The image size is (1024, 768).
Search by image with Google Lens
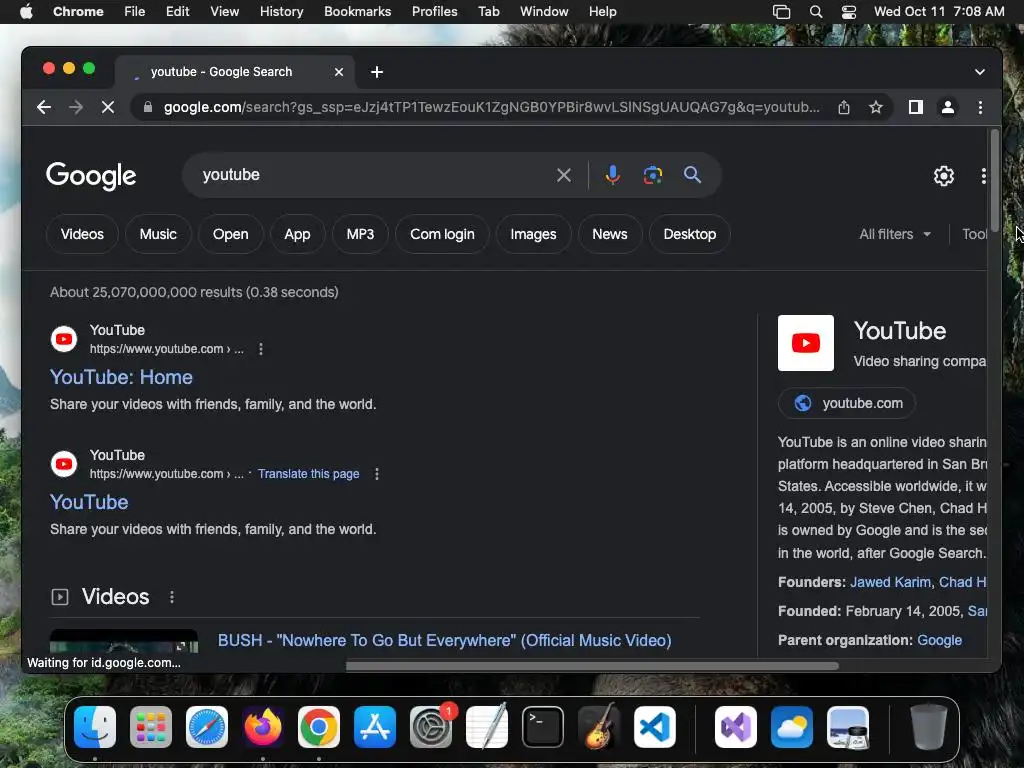pyautogui.click(x=652, y=175)
